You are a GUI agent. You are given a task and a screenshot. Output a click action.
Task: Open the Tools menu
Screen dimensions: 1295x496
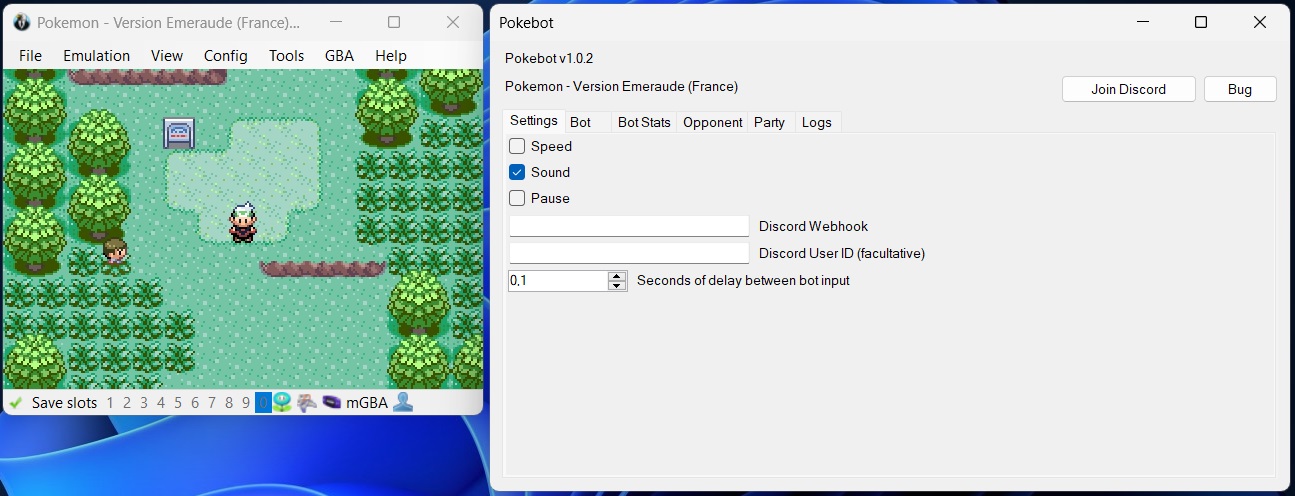286,55
